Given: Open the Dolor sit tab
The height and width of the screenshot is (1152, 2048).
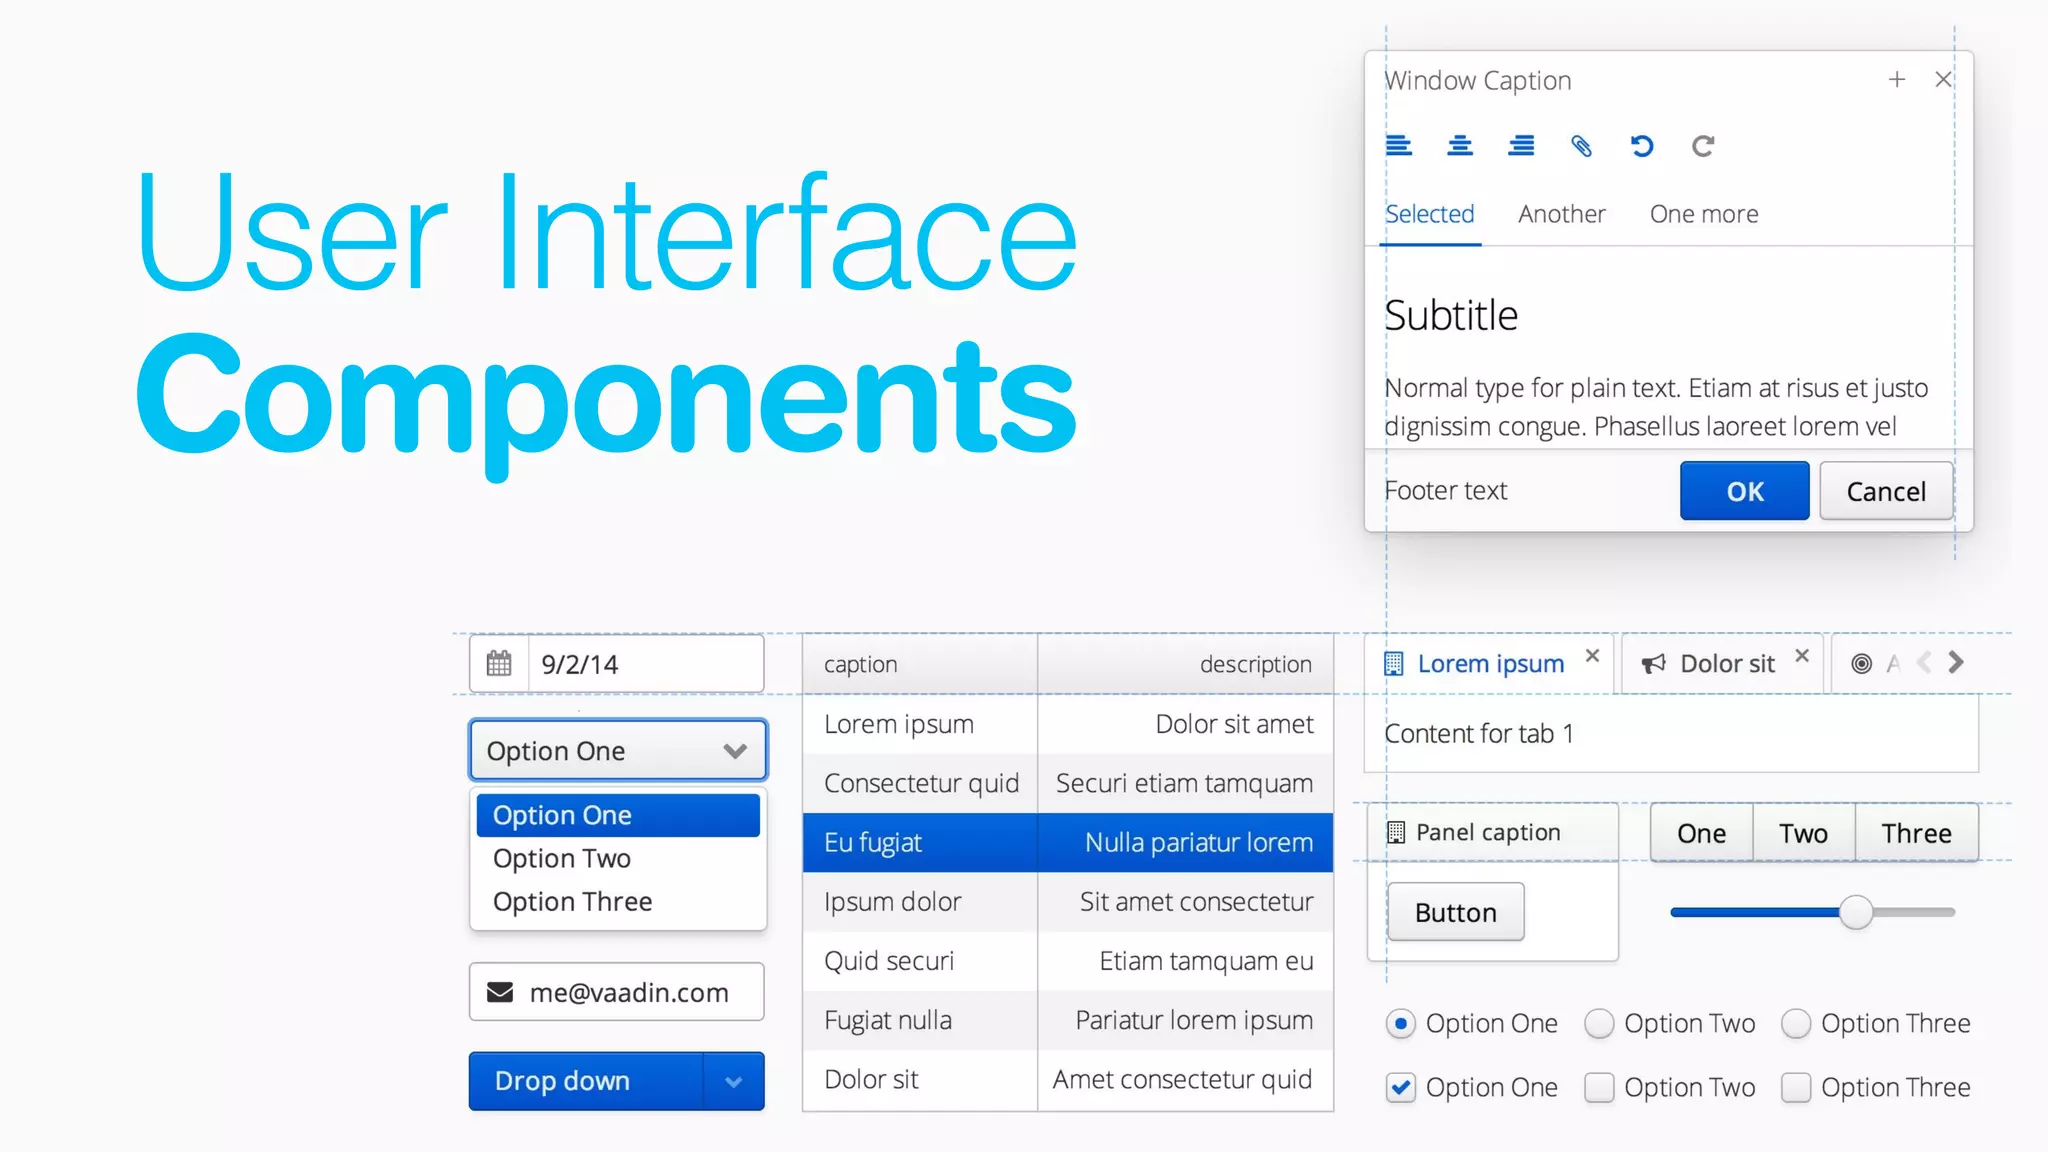Looking at the screenshot, I should pos(1726,663).
